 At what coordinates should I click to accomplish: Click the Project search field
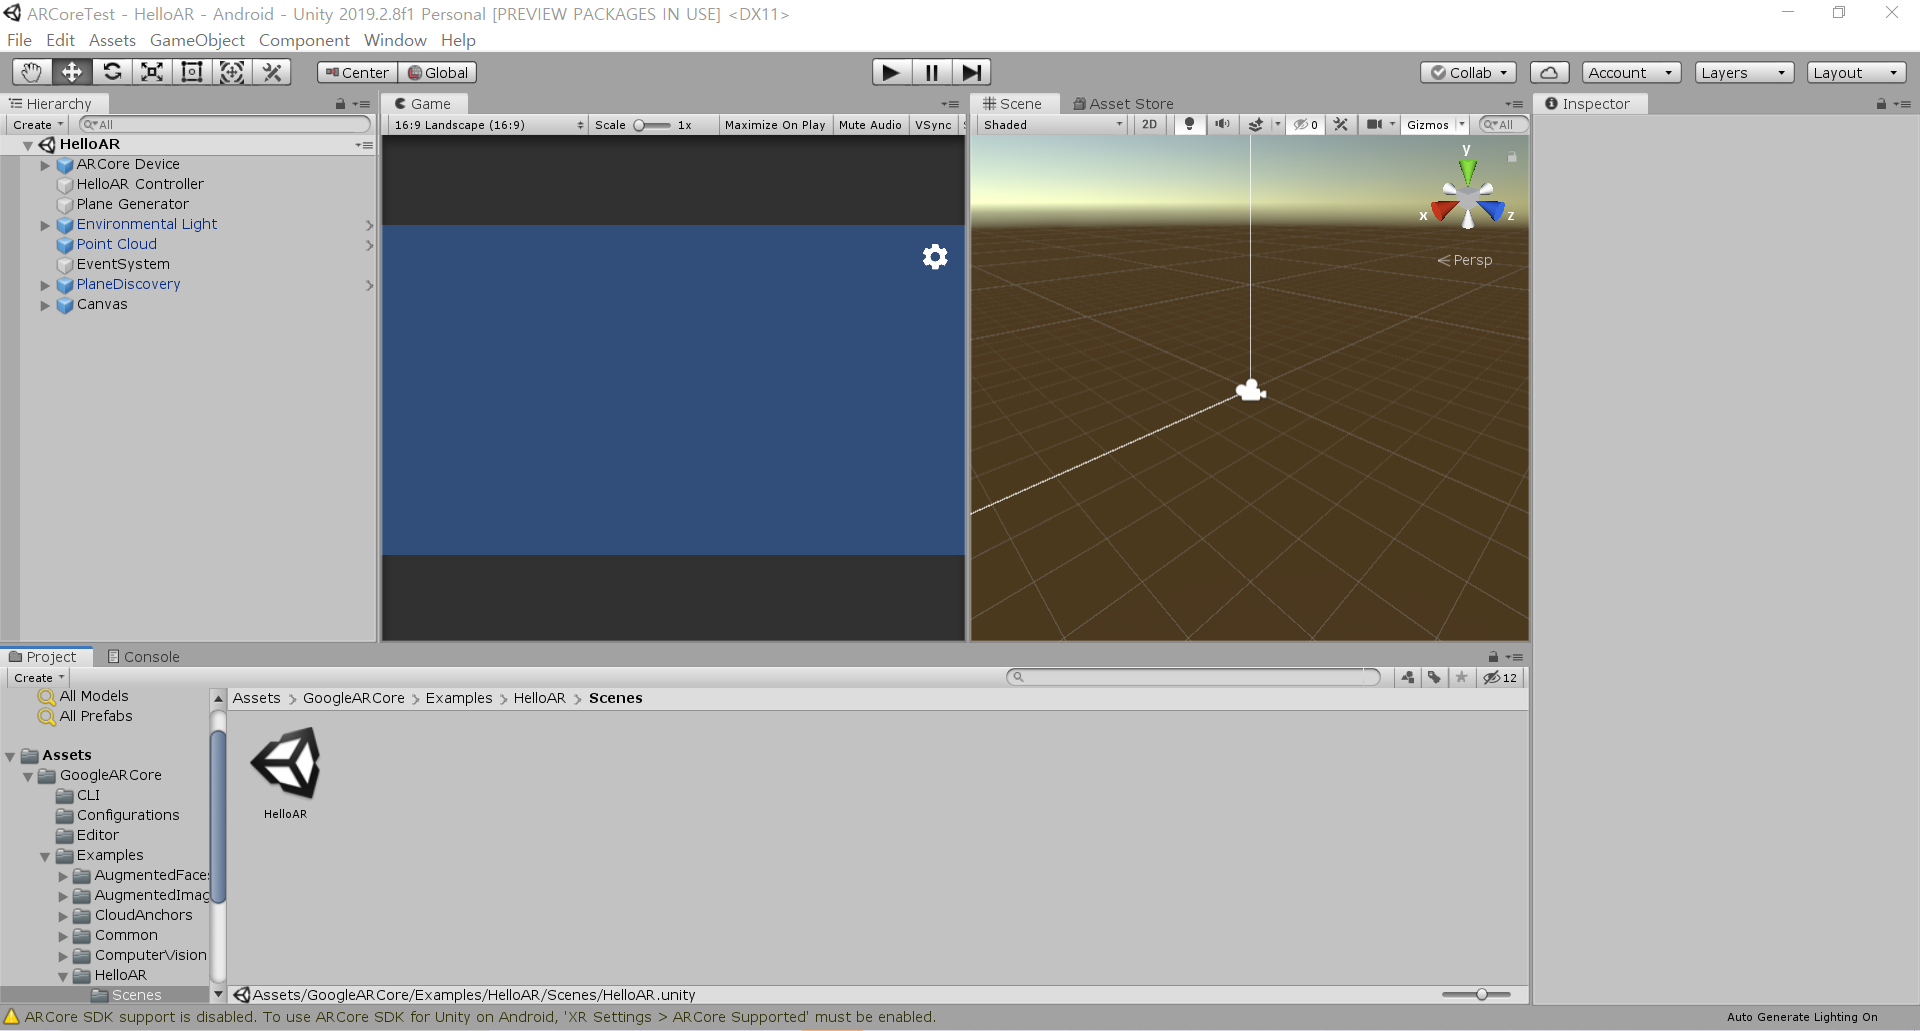click(1193, 677)
